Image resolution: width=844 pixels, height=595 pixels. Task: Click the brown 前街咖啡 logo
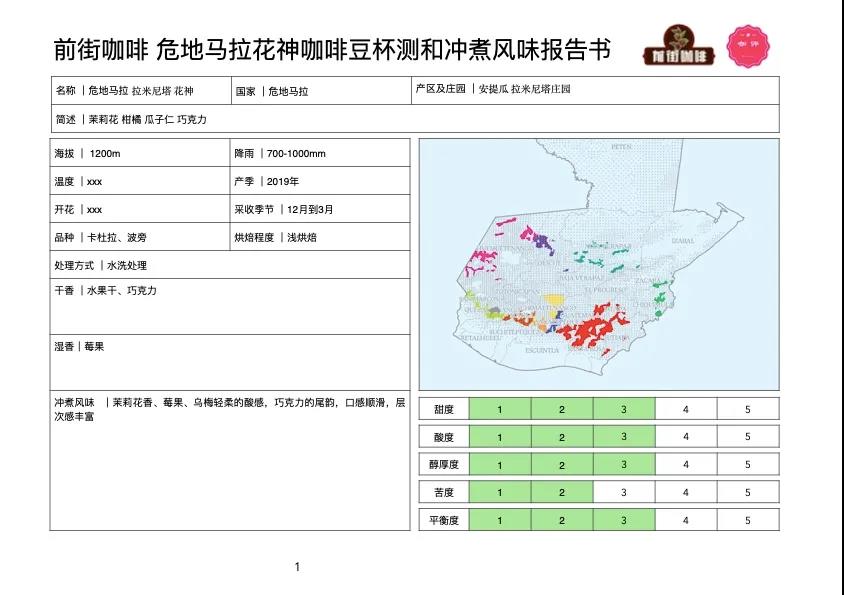click(677, 49)
